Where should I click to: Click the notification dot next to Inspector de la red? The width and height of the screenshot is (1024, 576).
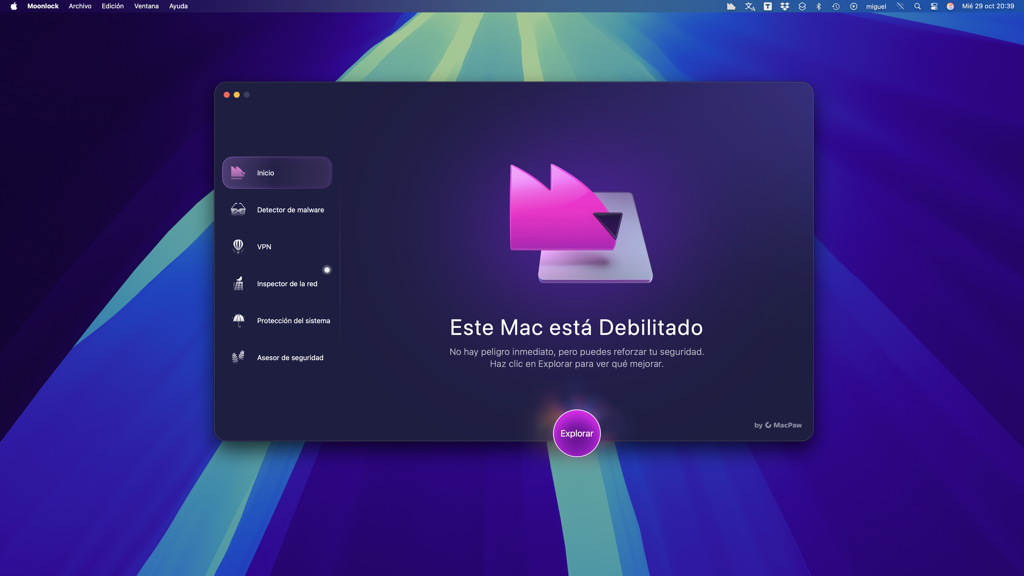[x=328, y=269]
